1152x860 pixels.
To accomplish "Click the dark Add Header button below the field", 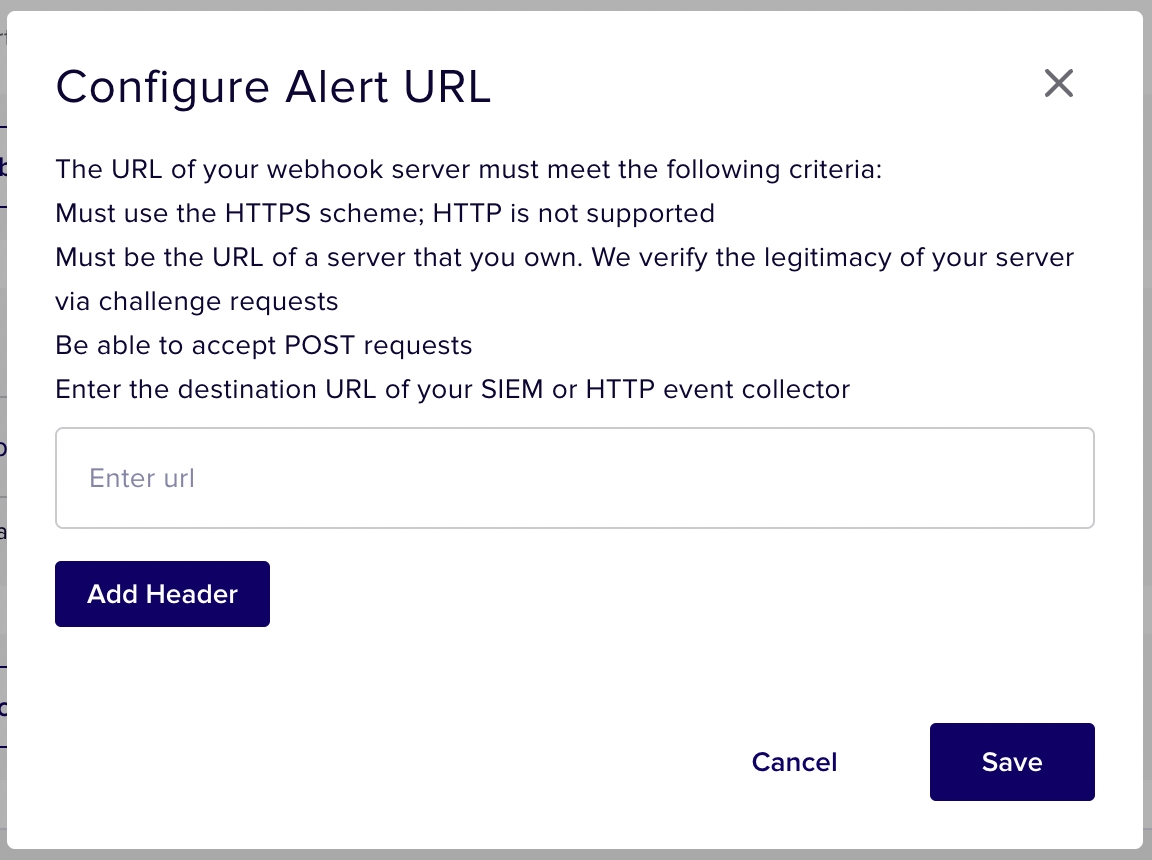I will pyautogui.click(x=162, y=594).
